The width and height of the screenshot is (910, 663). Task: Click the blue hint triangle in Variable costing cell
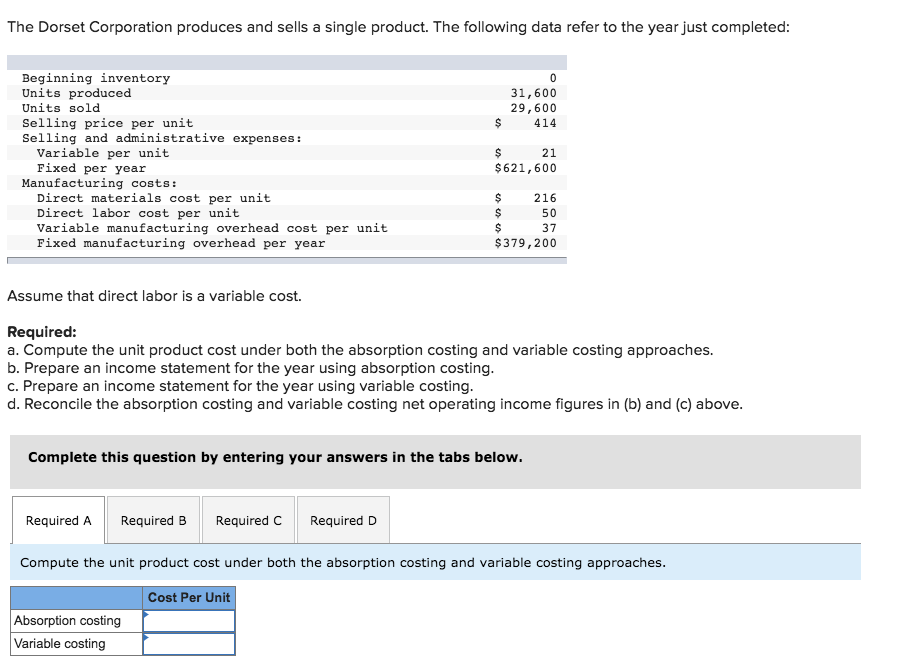(x=146, y=635)
